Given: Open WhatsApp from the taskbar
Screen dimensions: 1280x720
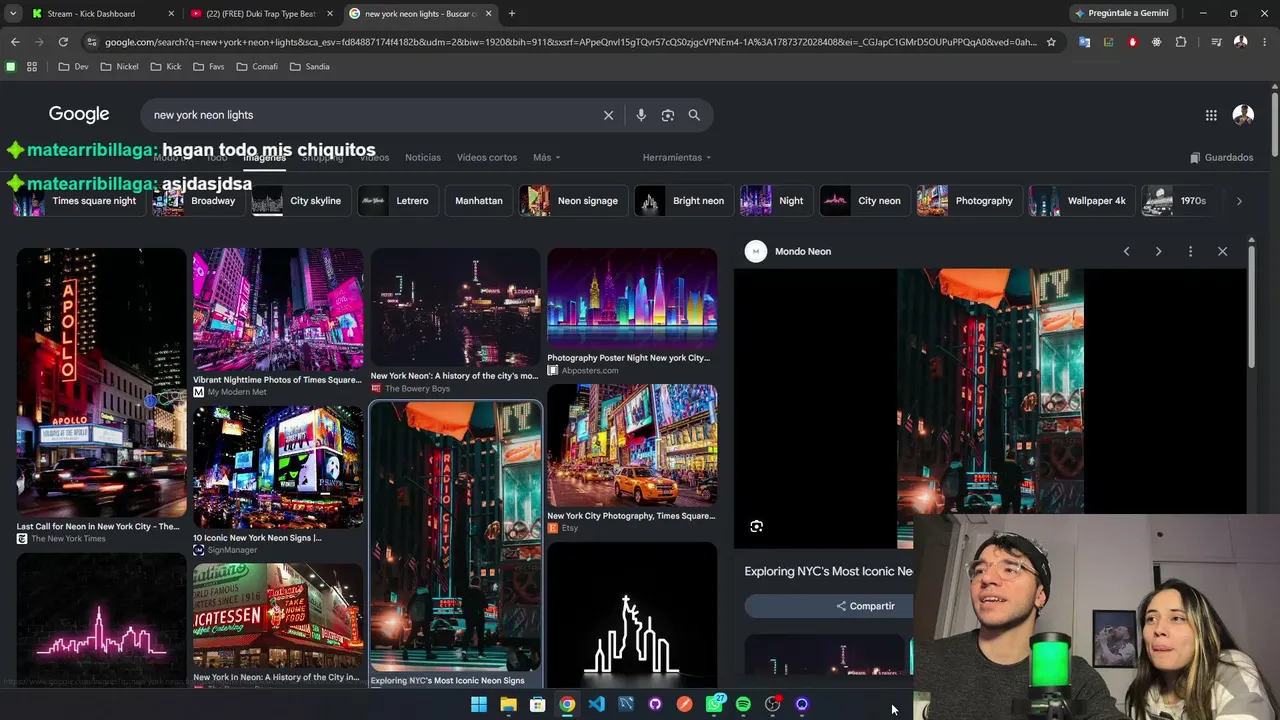Looking at the screenshot, I should (714, 704).
